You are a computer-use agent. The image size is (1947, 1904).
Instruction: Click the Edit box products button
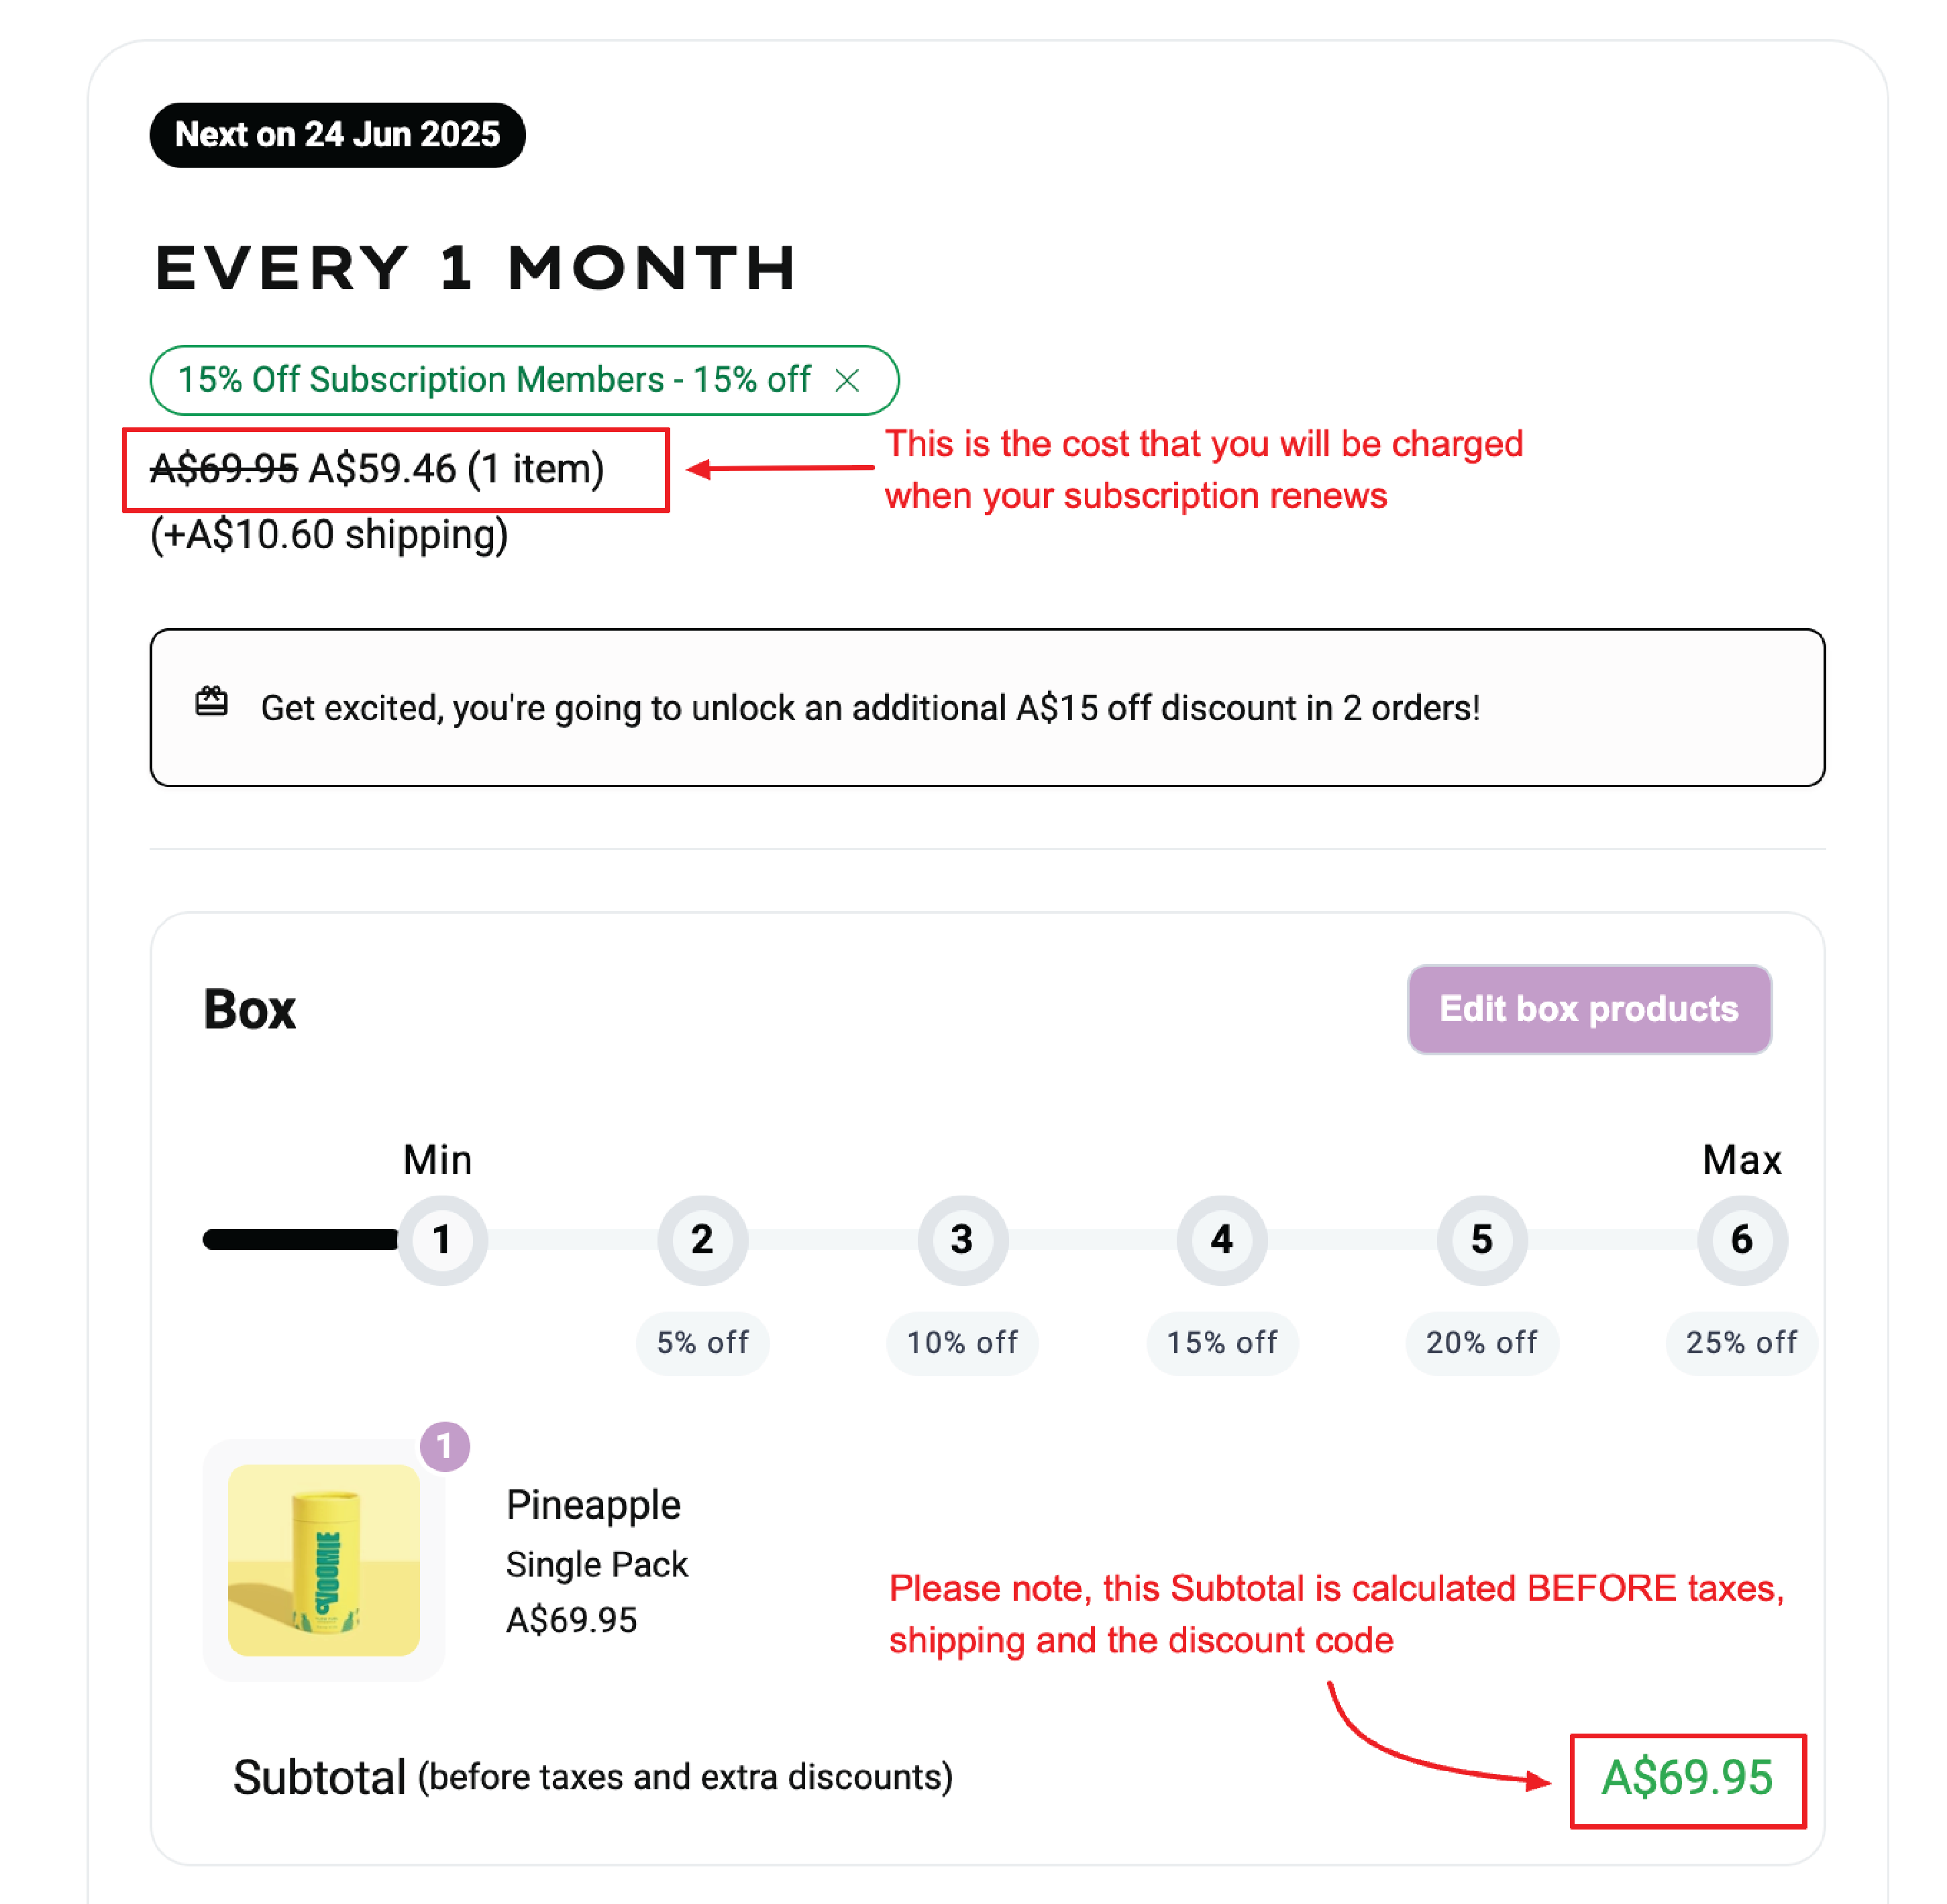tap(1589, 1009)
